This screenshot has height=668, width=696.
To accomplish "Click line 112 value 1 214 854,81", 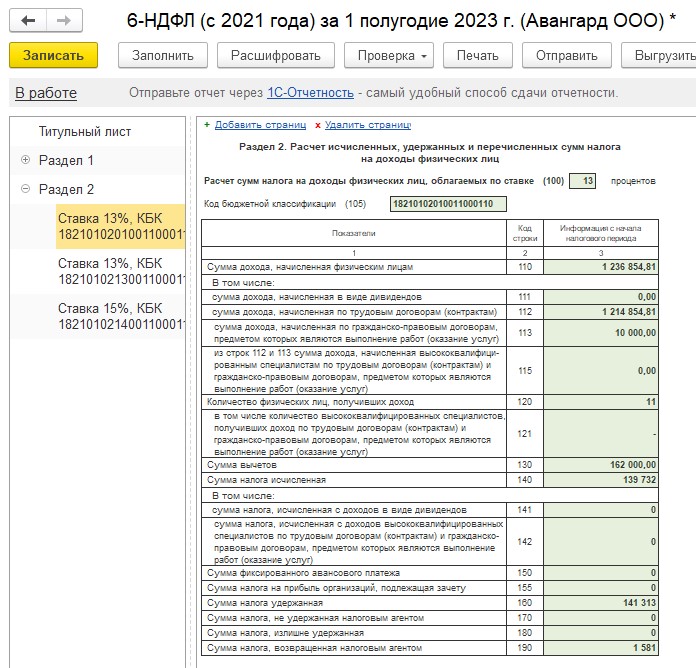I will [x=601, y=312].
